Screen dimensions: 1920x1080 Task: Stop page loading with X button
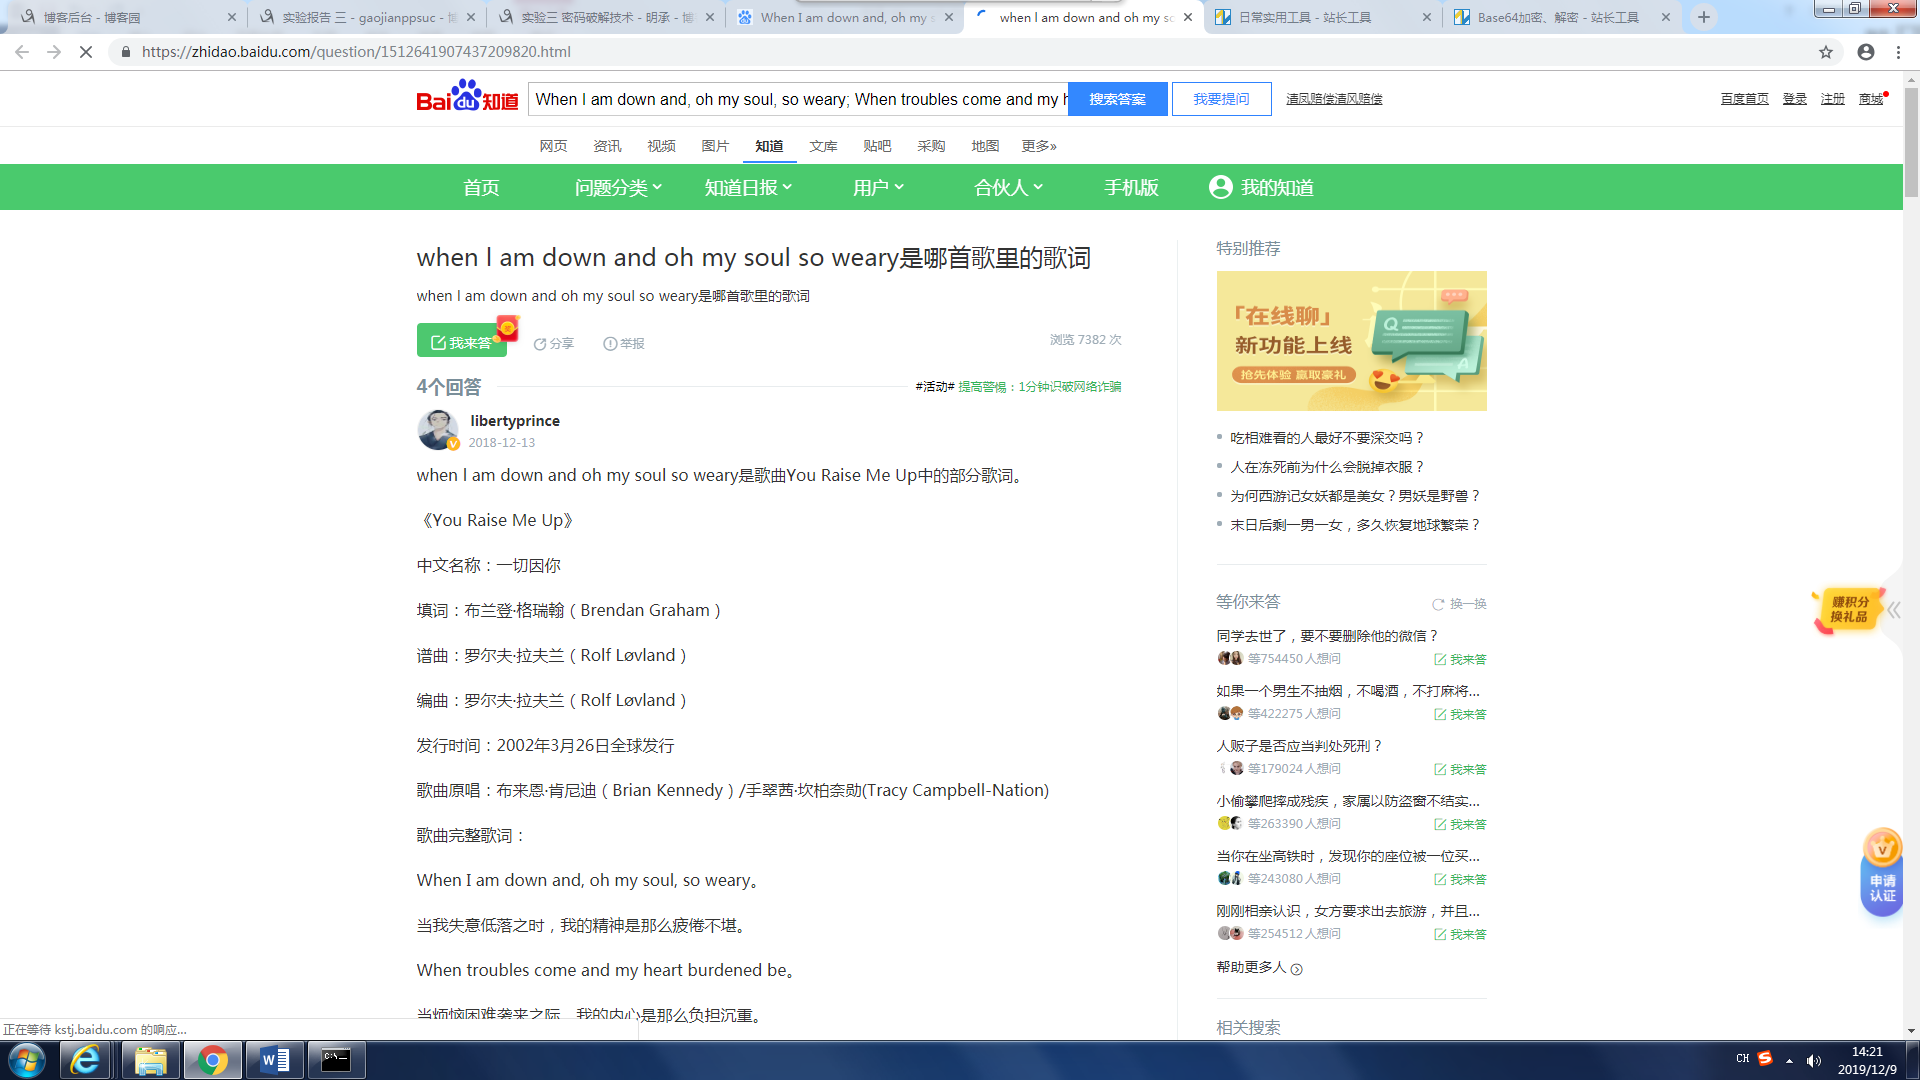tap(86, 52)
